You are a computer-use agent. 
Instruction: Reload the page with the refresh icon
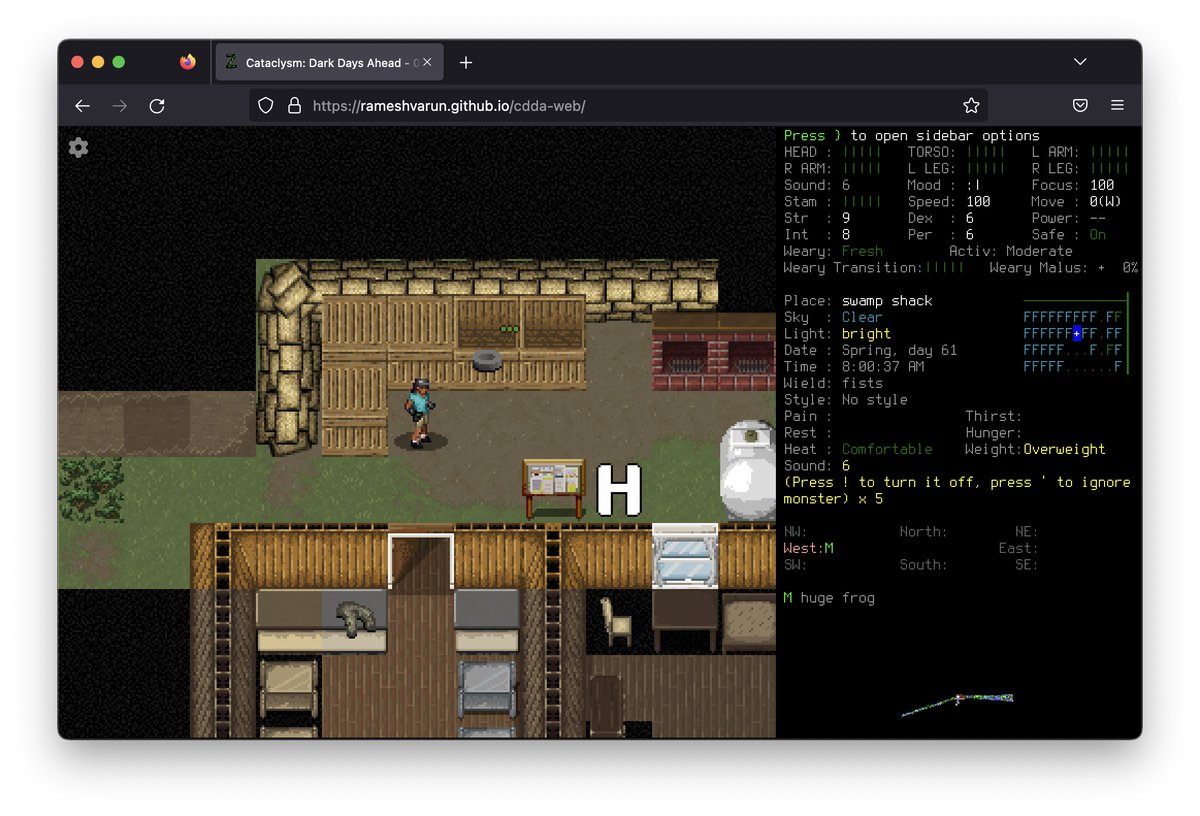157,105
